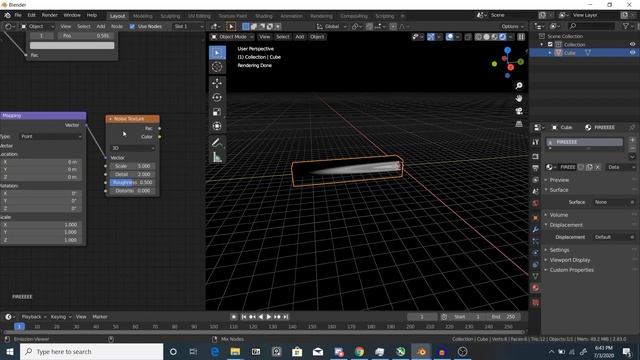Expand the Viewport Display panel

[569, 260]
